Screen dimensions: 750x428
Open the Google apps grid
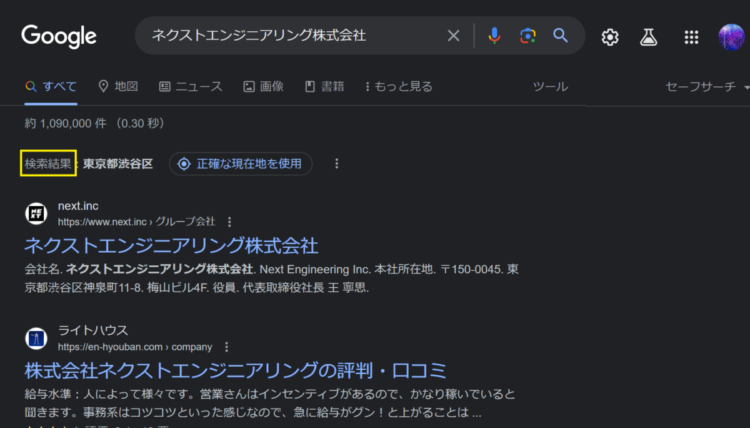pos(691,37)
